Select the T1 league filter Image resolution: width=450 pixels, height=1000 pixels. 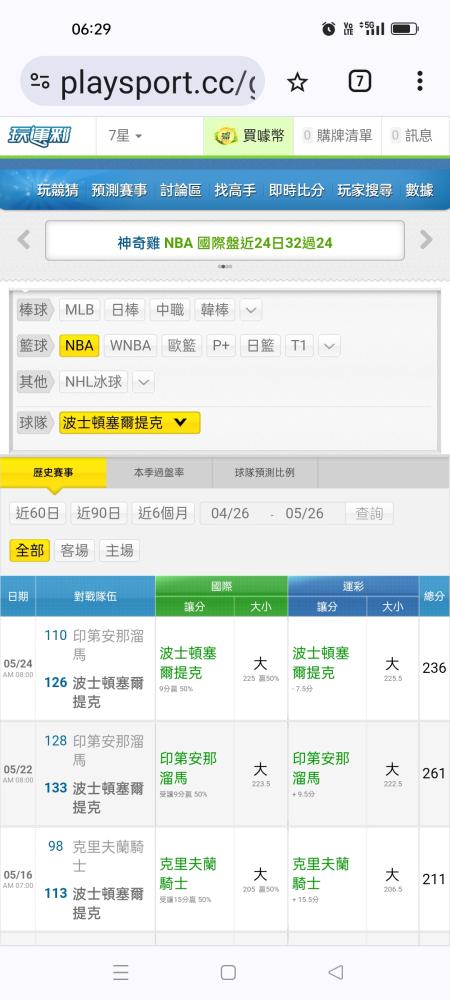pos(299,346)
